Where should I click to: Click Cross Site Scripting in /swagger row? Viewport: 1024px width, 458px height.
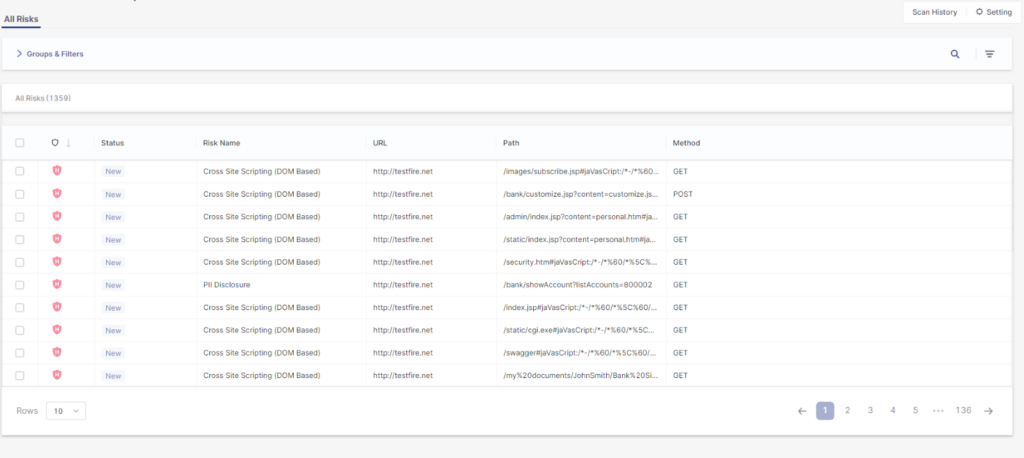coord(262,353)
